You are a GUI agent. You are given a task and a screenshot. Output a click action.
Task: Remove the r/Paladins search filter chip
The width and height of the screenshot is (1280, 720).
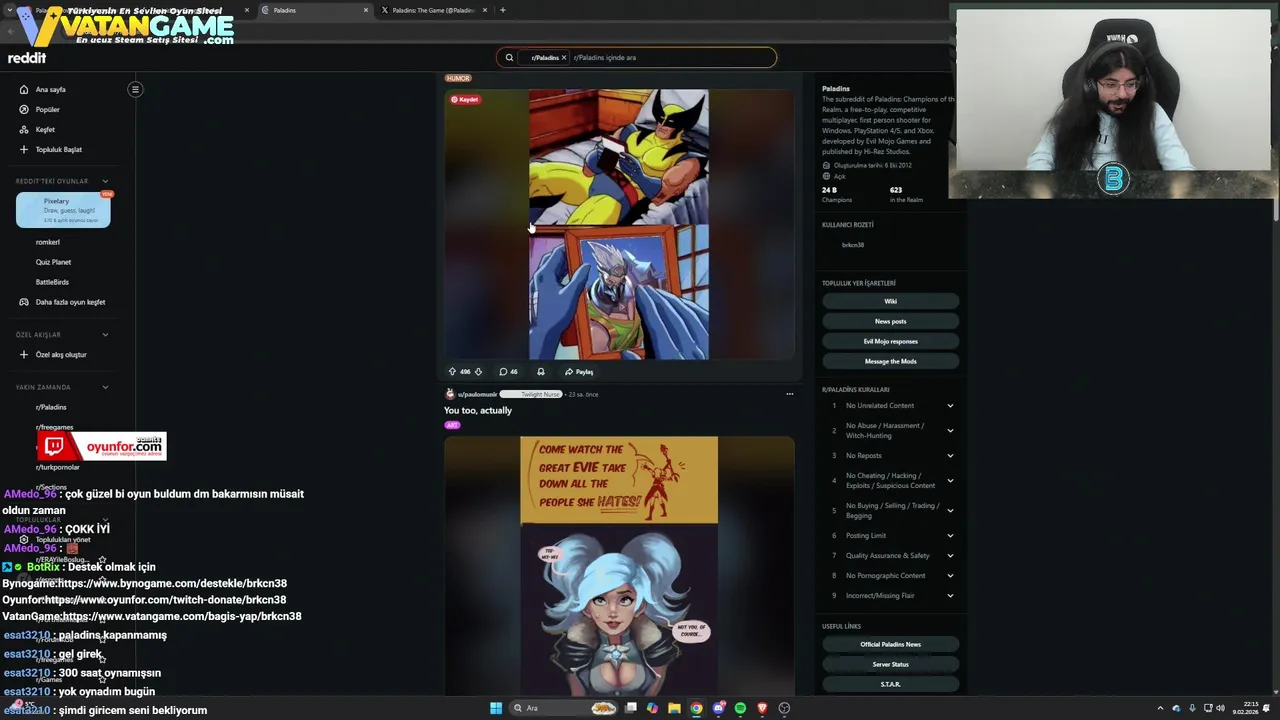pos(564,57)
